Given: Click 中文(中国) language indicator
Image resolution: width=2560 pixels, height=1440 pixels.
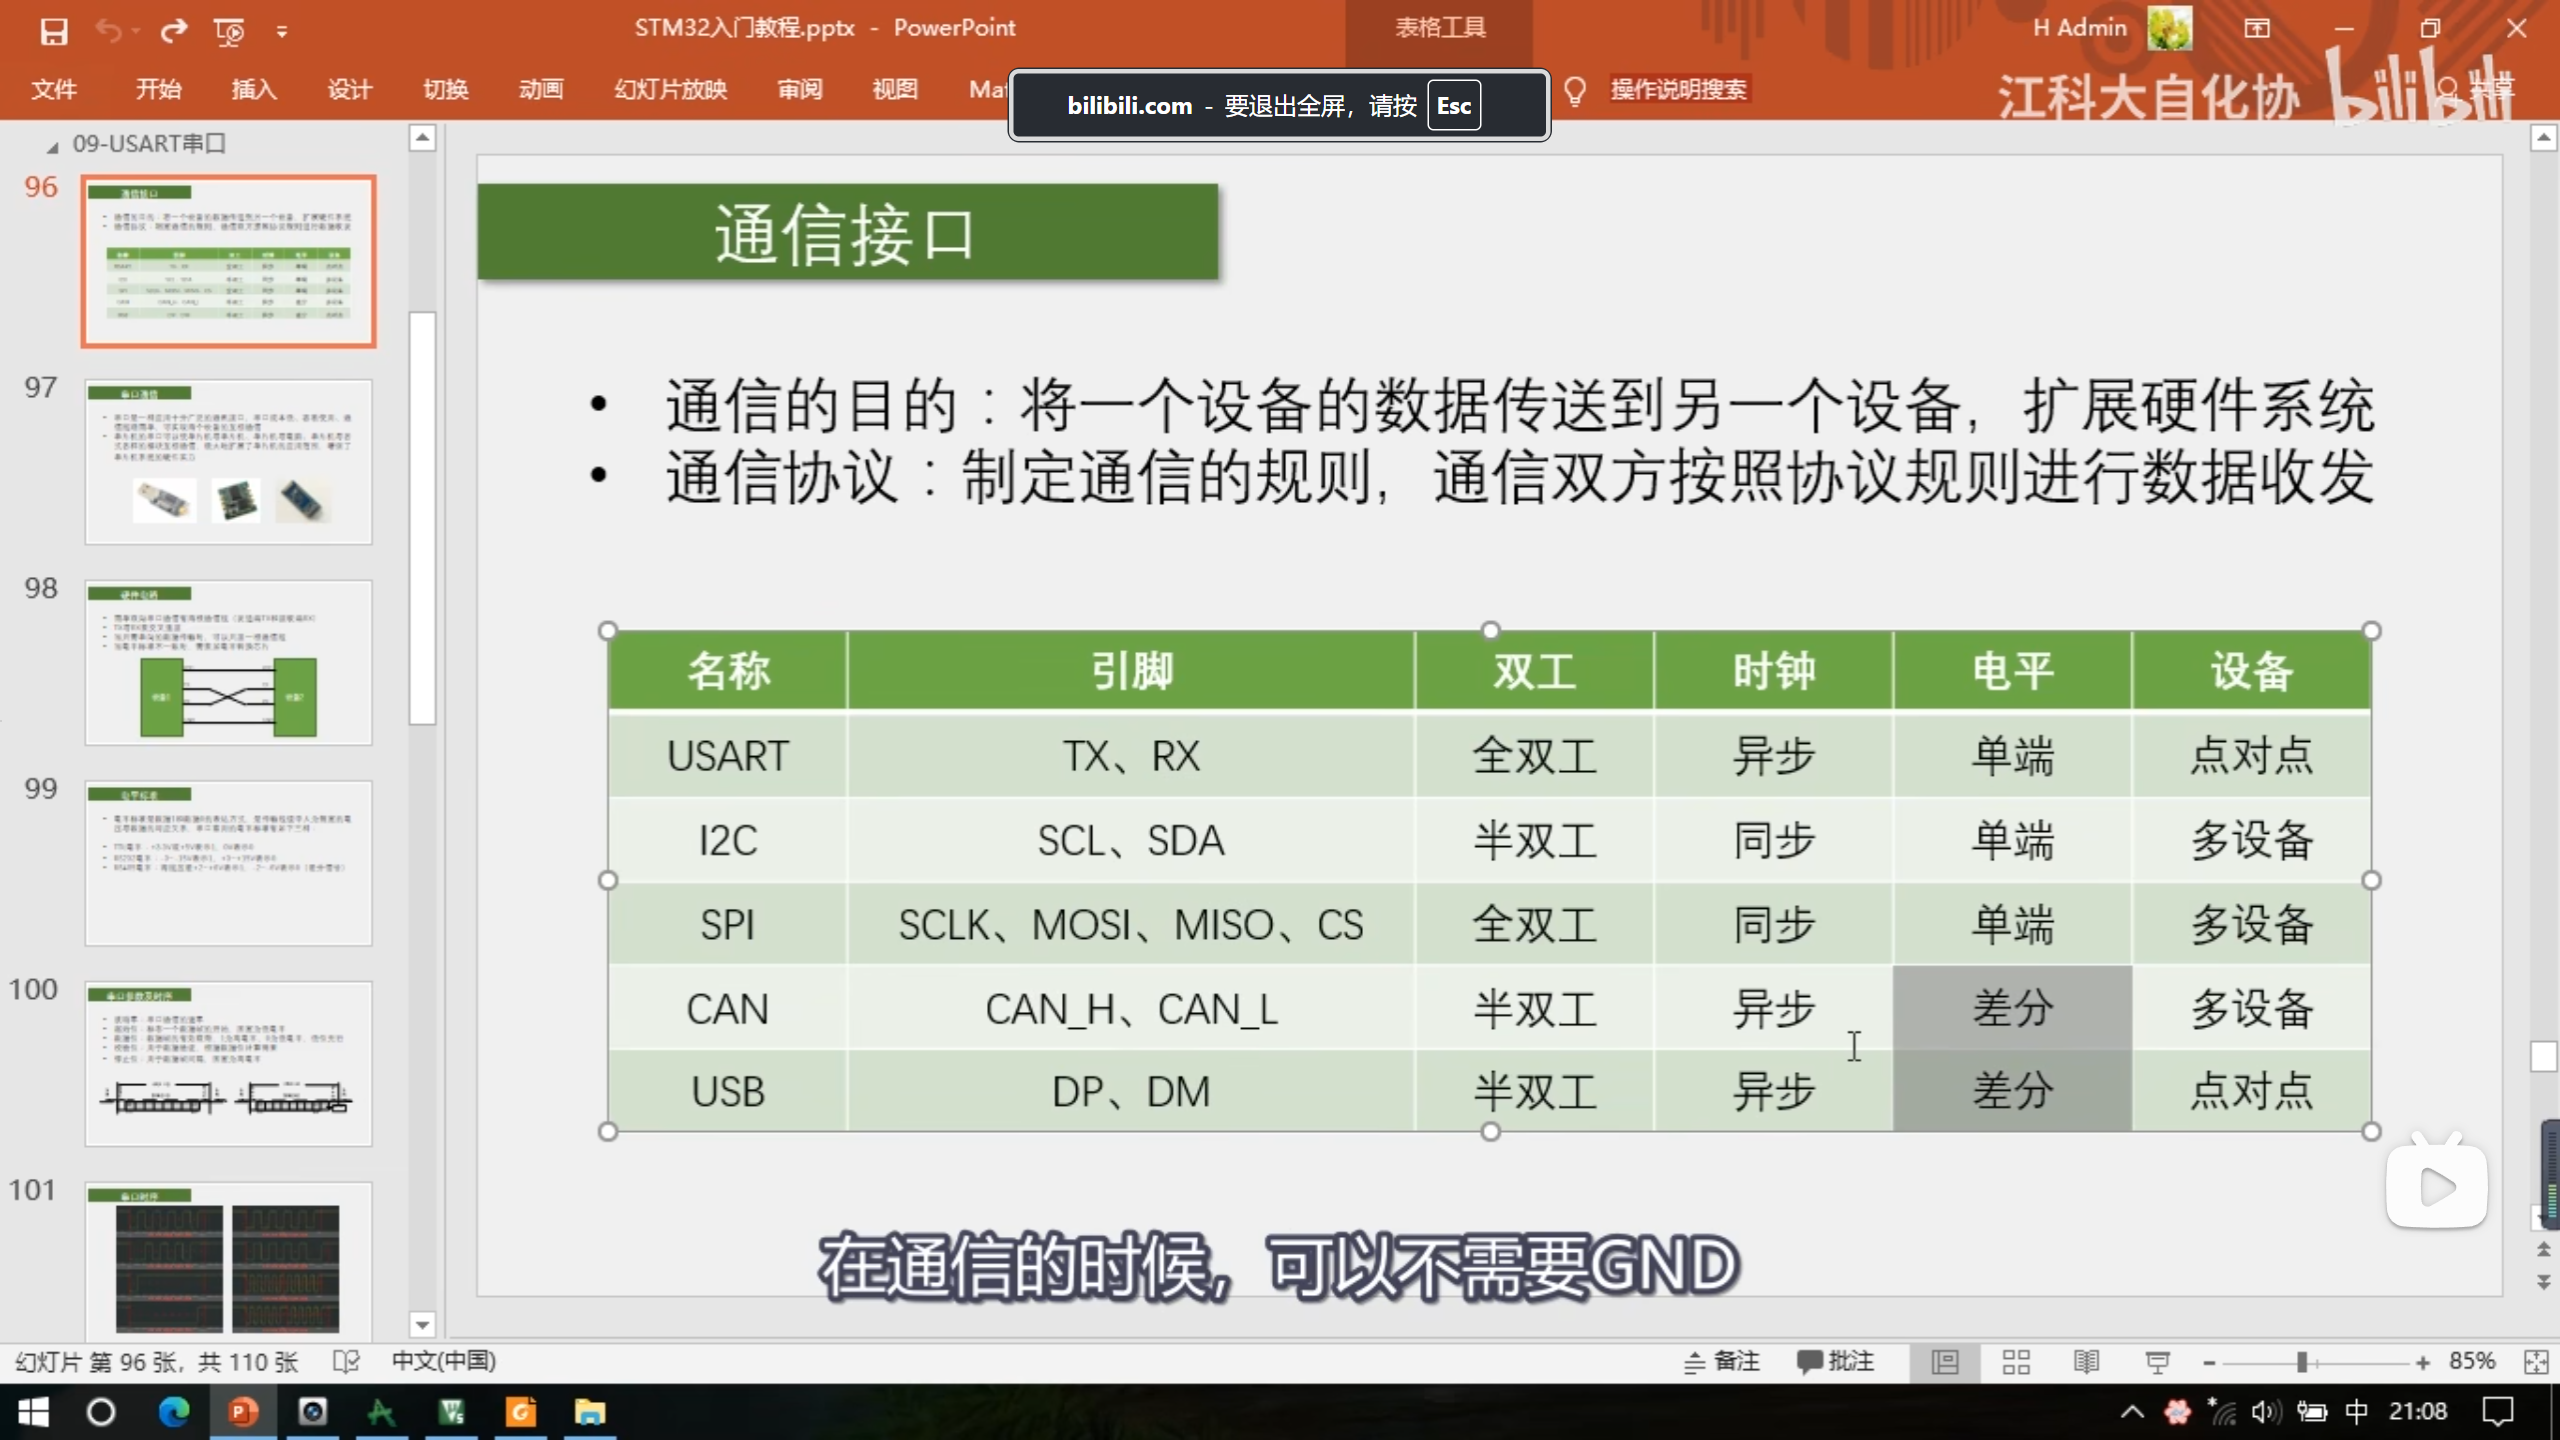Looking at the screenshot, I should point(444,1362).
